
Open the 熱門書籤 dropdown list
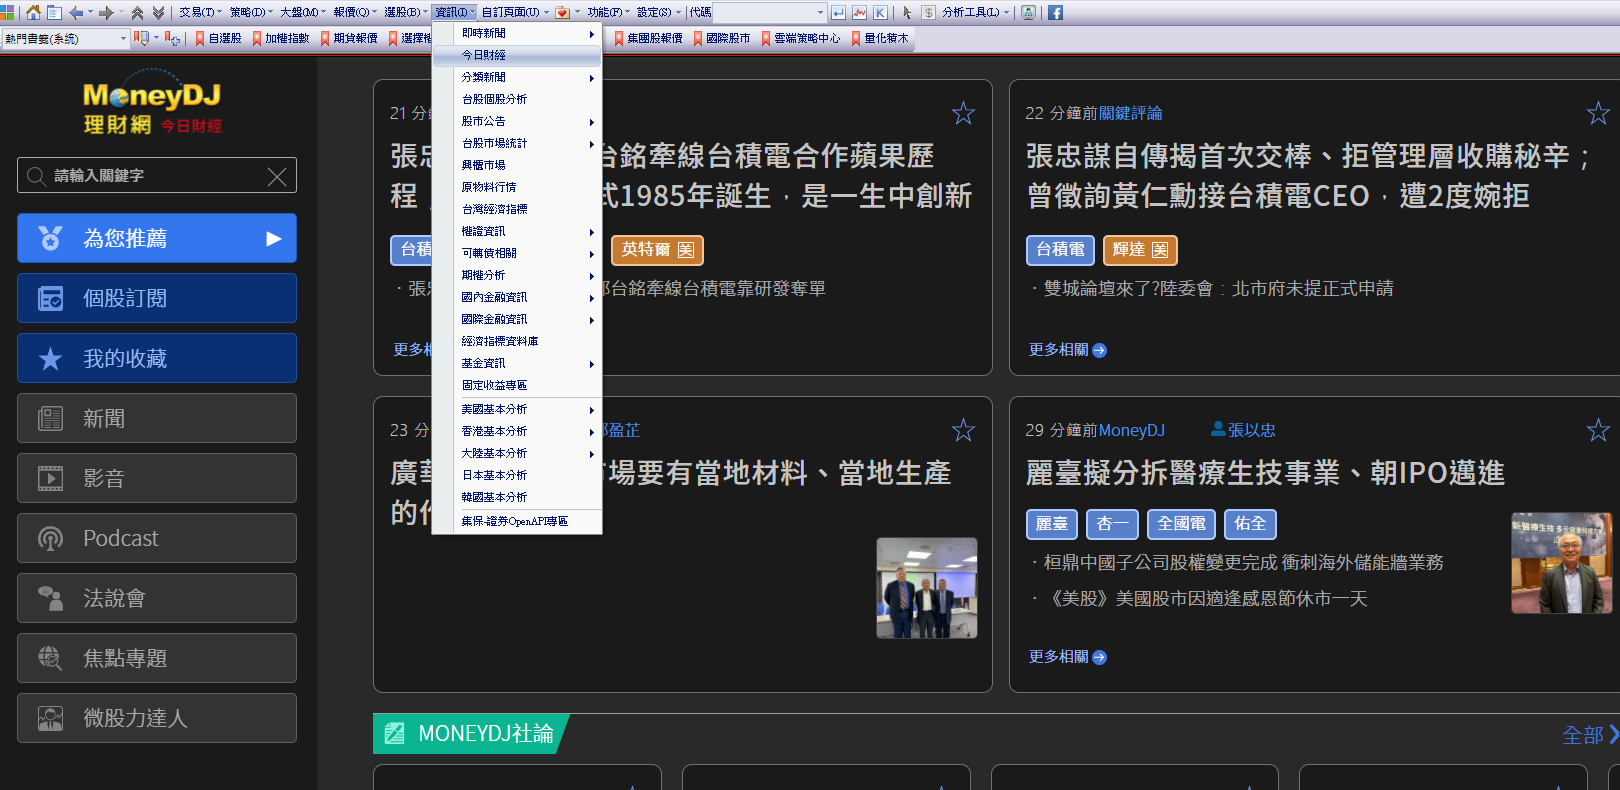coord(123,39)
